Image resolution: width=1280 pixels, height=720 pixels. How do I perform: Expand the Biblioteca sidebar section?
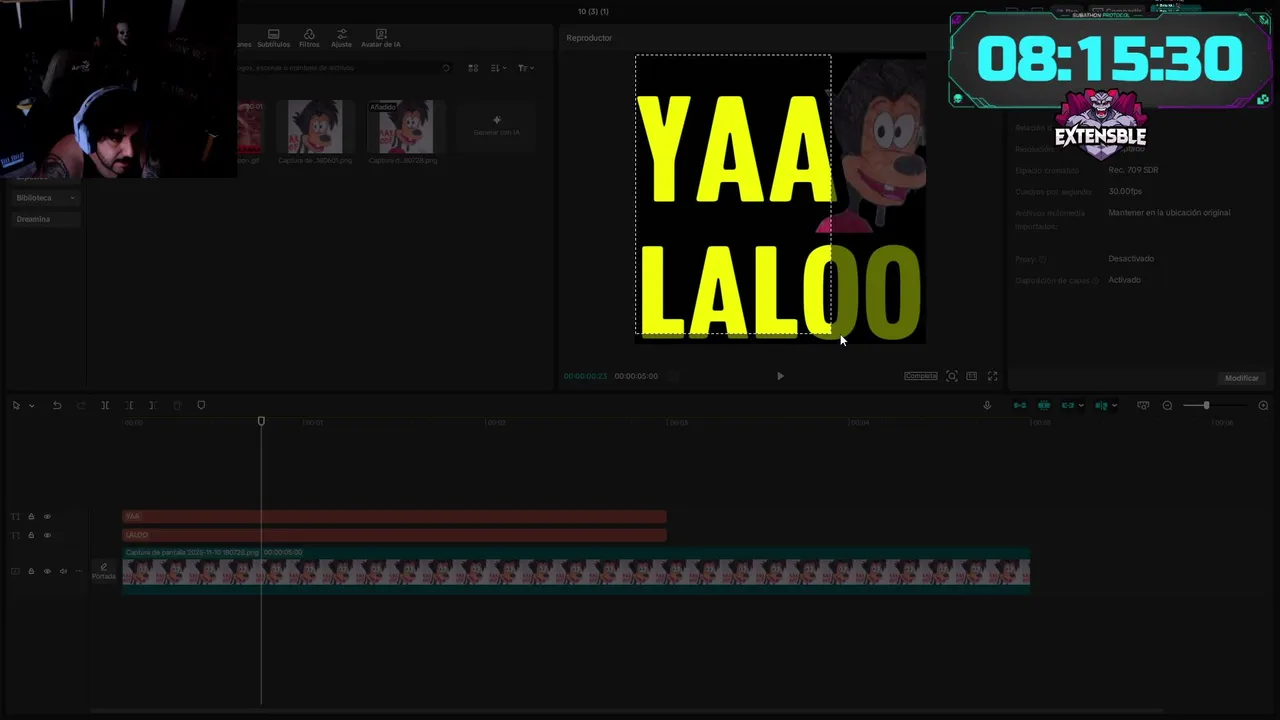pos(45,198)
